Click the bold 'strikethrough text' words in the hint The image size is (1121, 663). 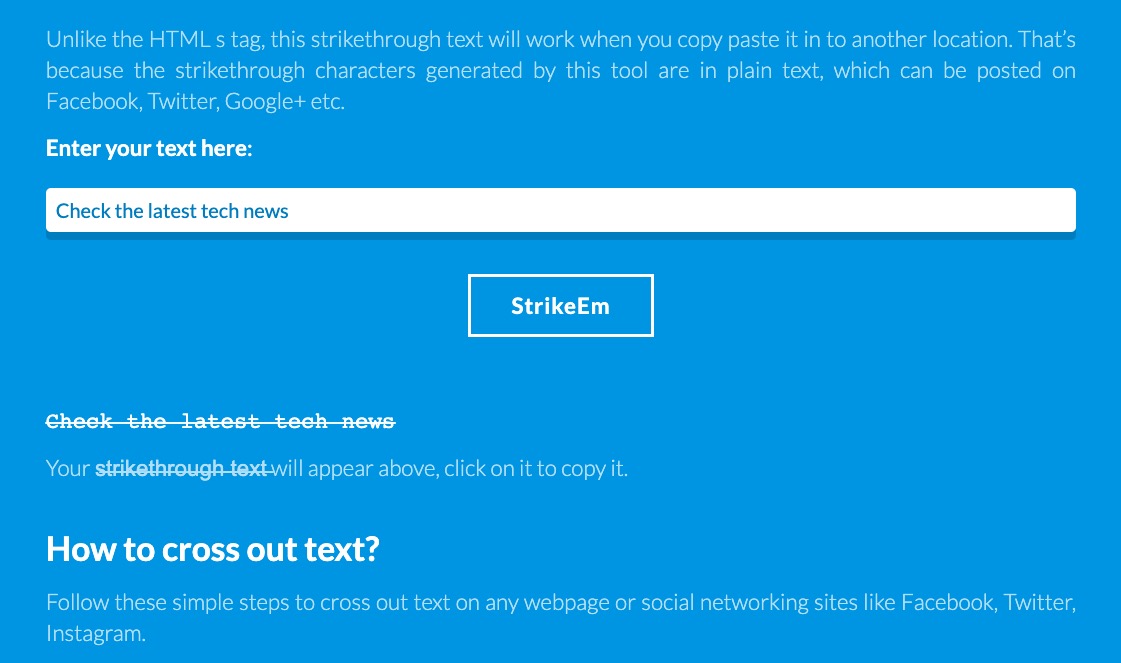tap(182, 468)
